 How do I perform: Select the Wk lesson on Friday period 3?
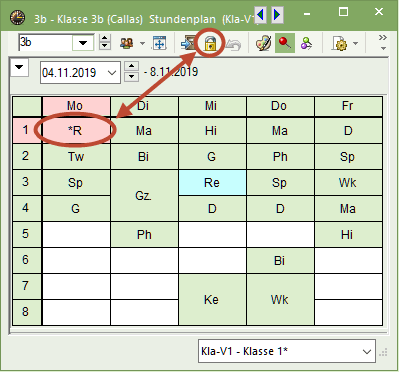pos(348,182)
